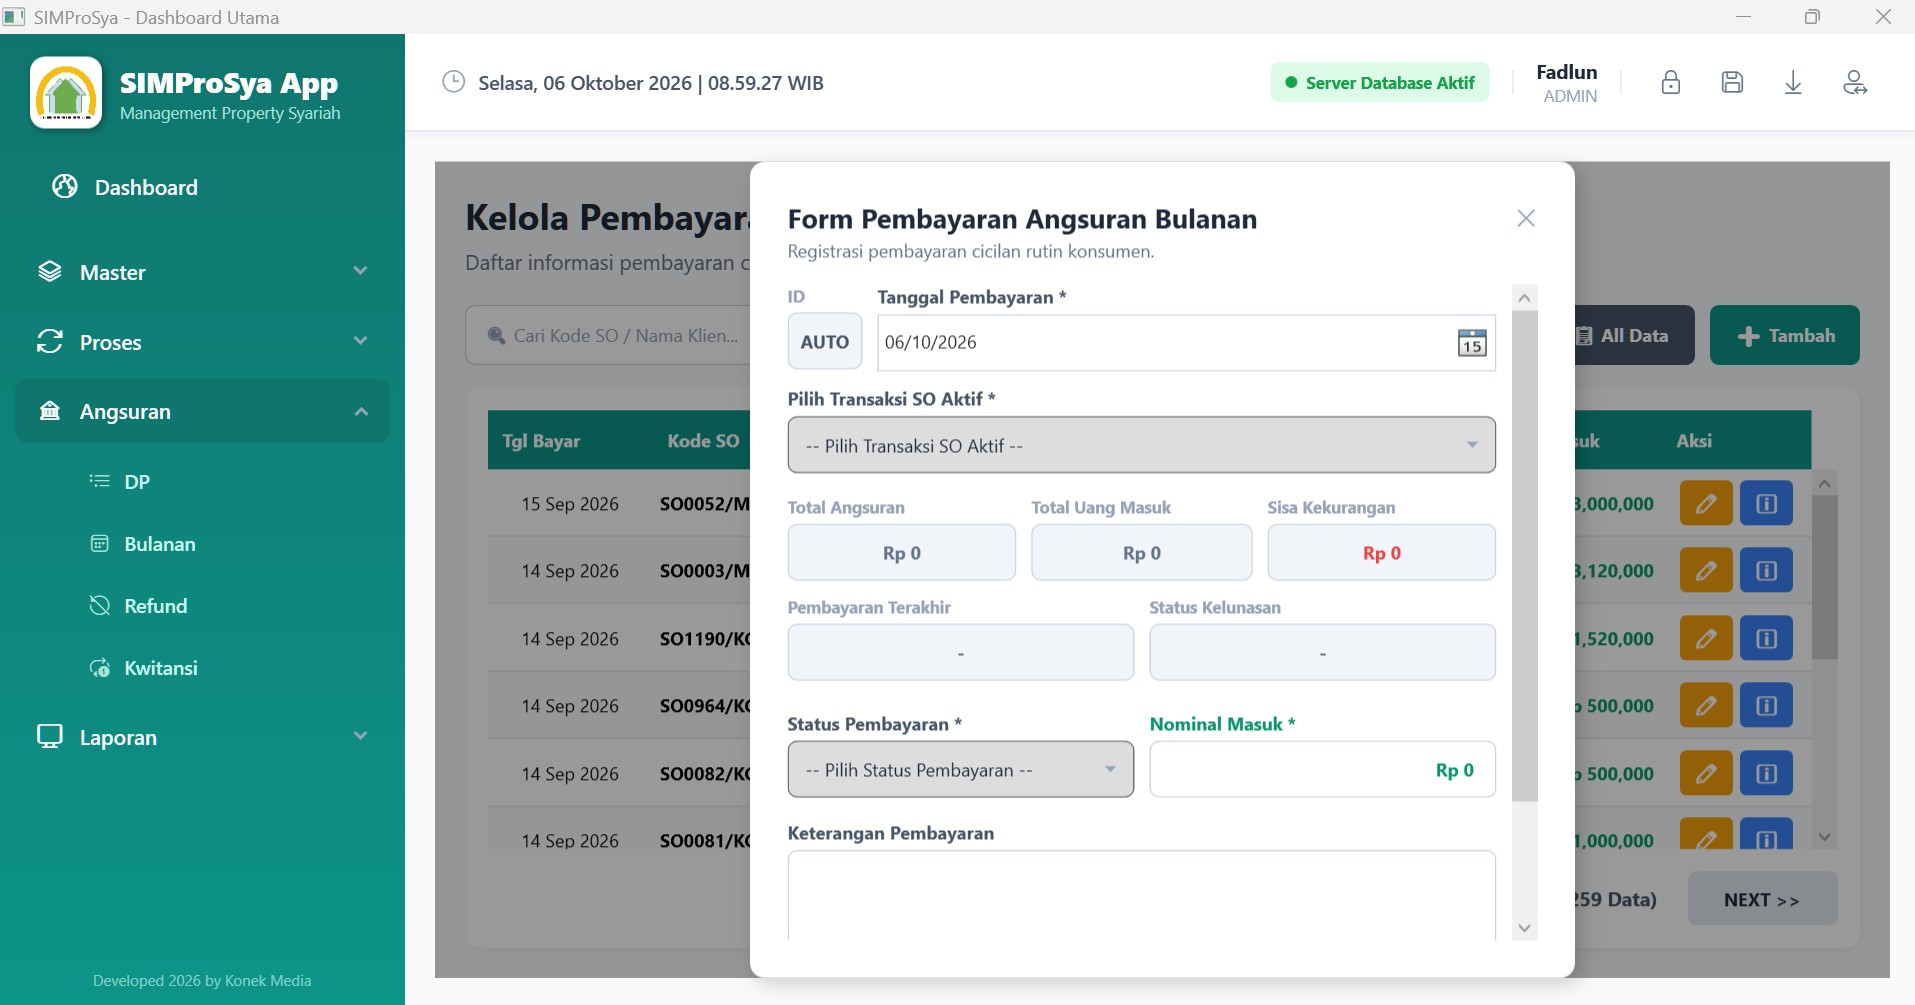Click the All Data button
This screenshot has height=1005, width=1915.
coord(1634,335)
